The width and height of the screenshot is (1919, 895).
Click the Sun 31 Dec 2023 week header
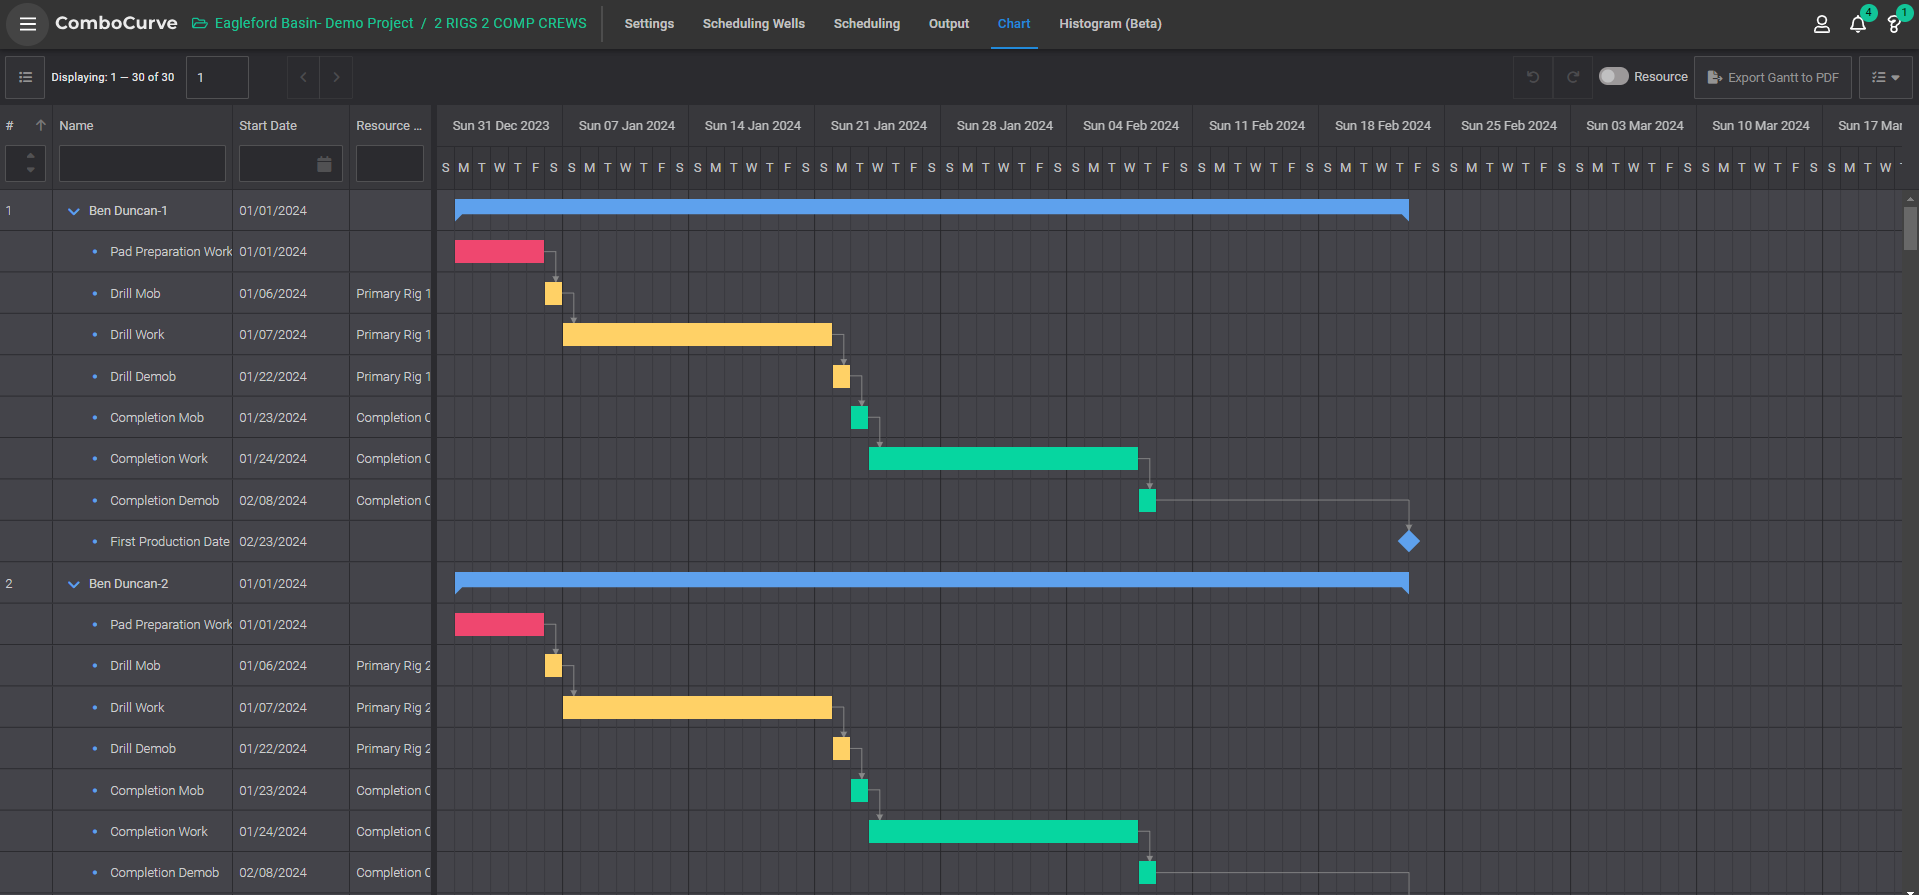500,126
